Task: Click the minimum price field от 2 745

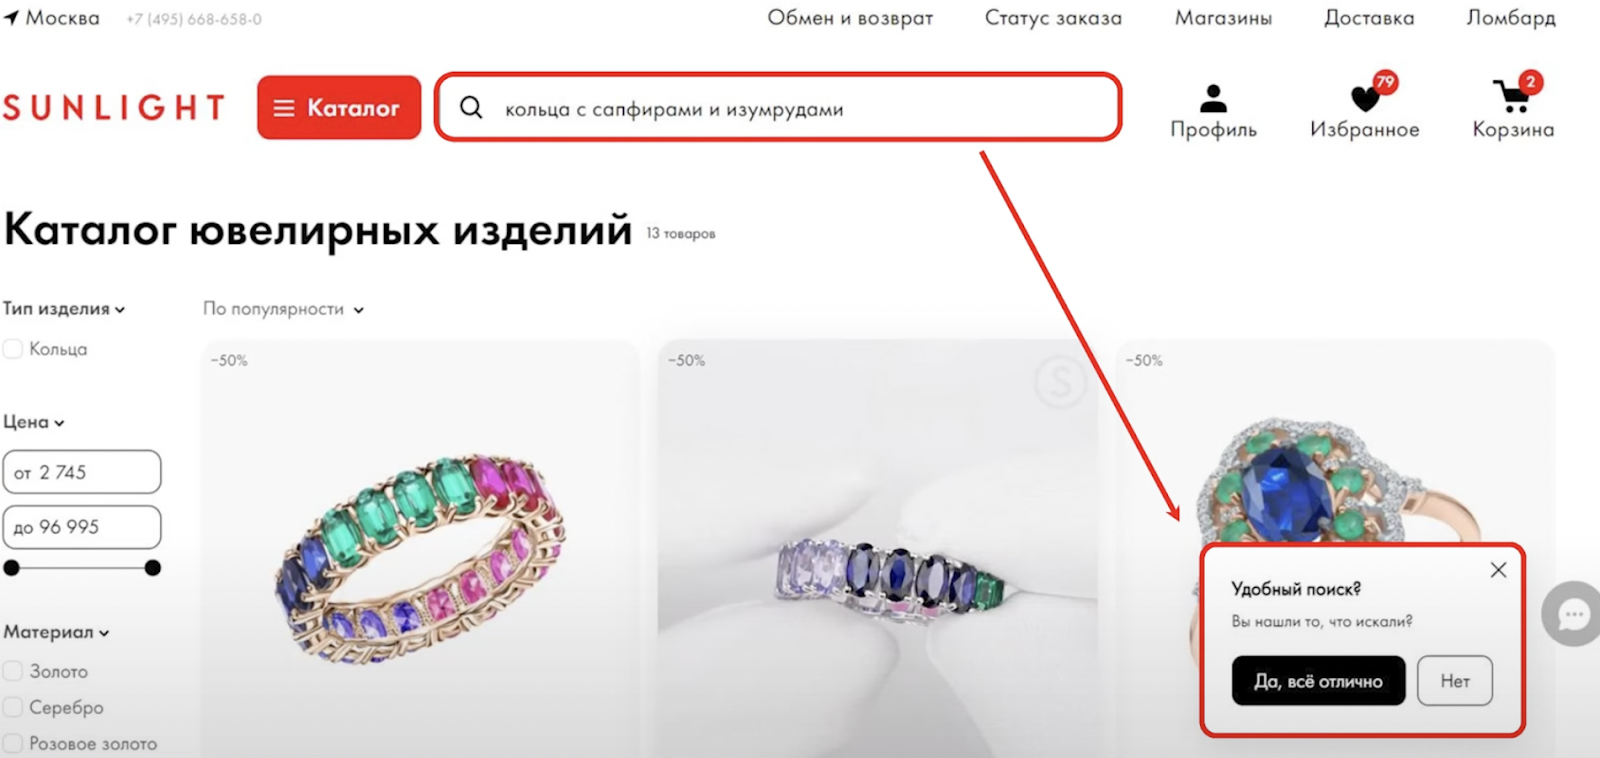Action: click(x=82, y=472)
